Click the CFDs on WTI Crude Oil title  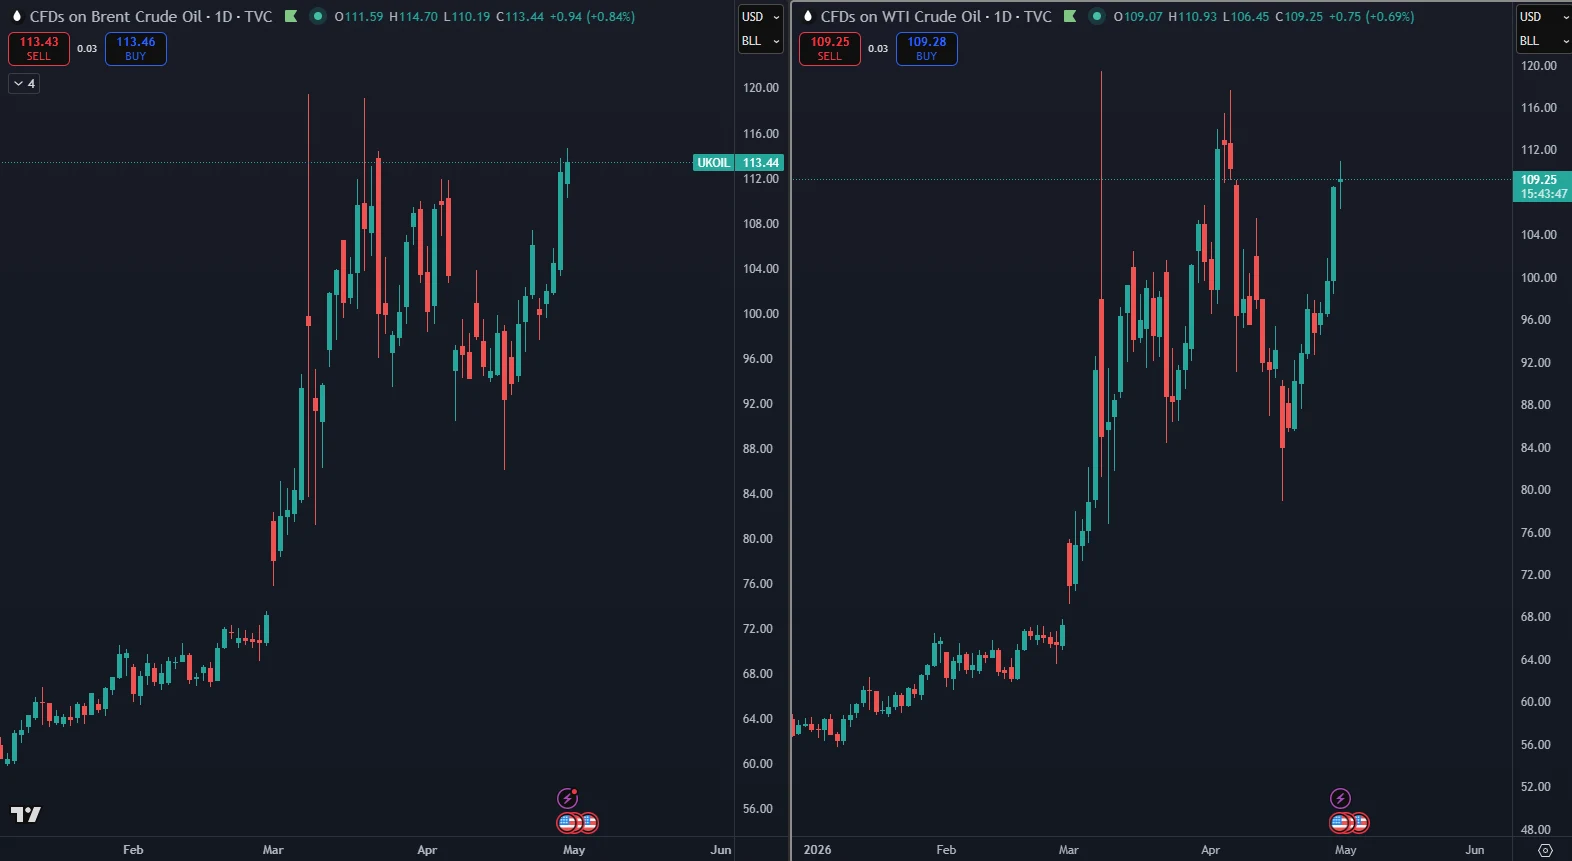[935, 16]
